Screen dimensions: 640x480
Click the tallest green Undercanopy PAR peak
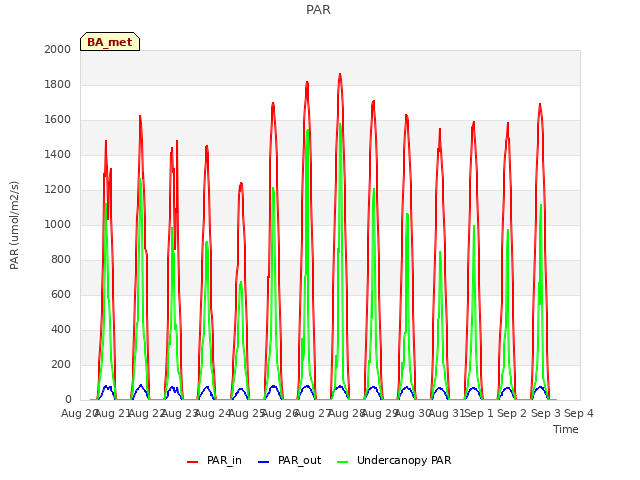coord(340,124)
